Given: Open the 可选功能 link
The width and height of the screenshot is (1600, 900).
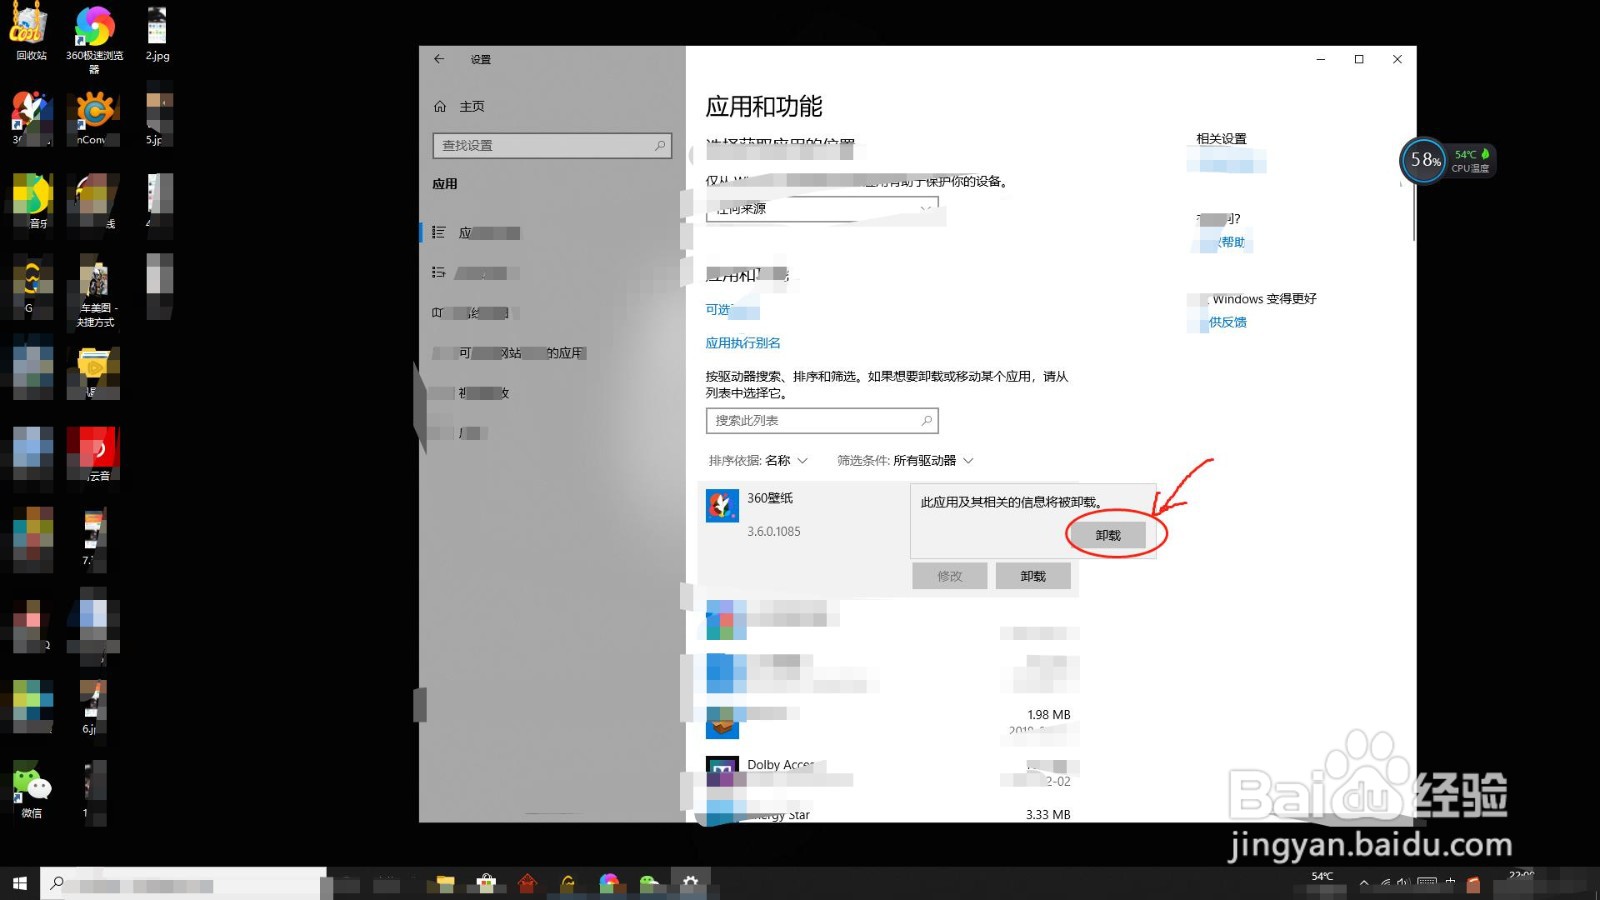Looking at the screenshot, I should (x=731, y=310).
